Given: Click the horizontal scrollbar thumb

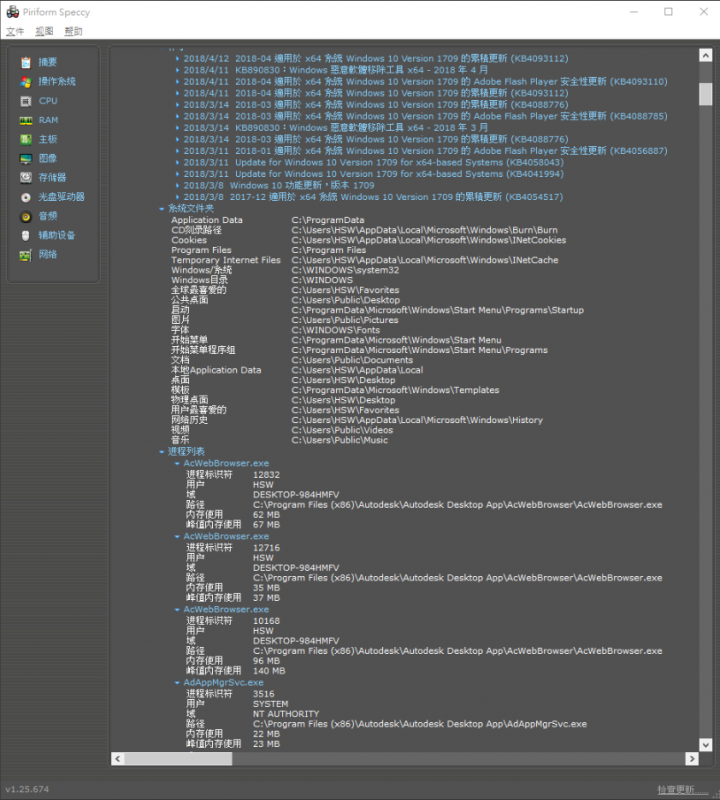Looking at the screenshot, I should 179,759.
